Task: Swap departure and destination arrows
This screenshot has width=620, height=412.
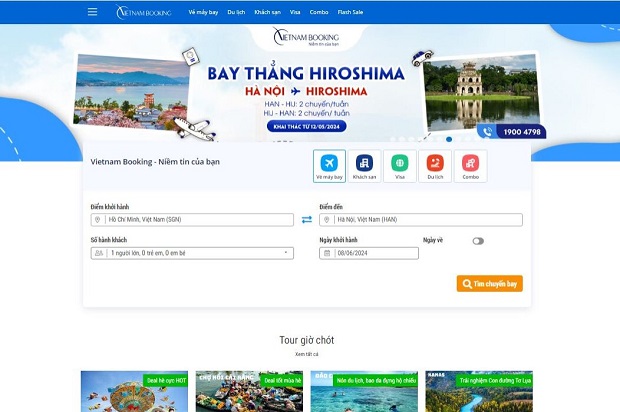Action: point(307,219)
